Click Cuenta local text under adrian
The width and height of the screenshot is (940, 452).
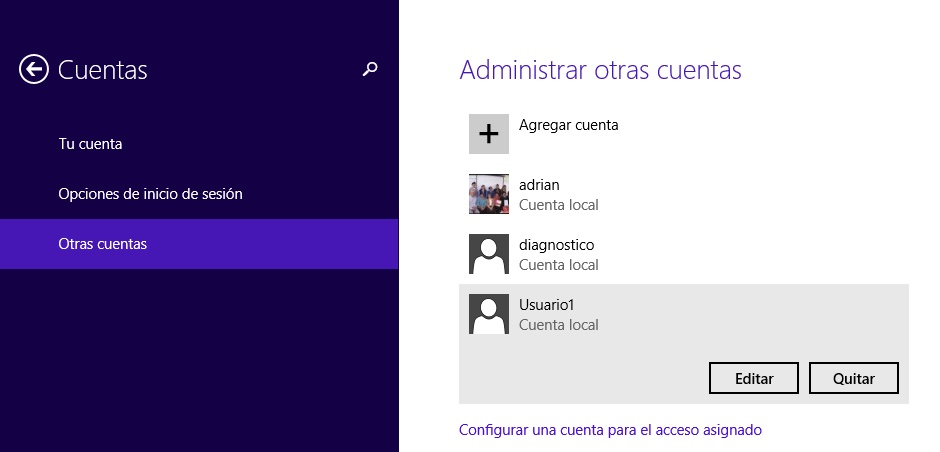(558, 205)
